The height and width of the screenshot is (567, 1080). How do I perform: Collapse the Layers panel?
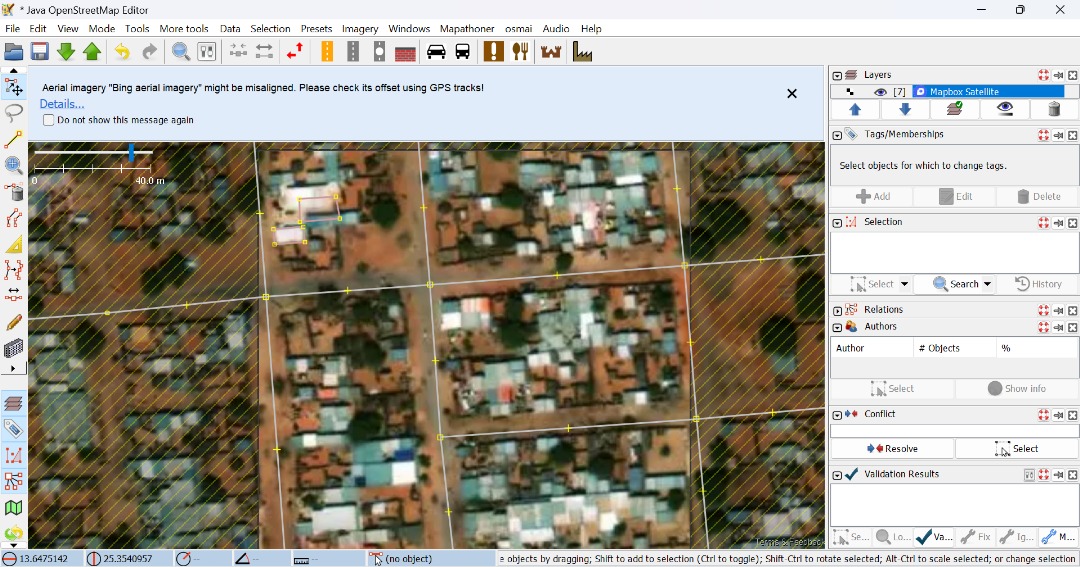pyautogui.click(x=837, y=75)
